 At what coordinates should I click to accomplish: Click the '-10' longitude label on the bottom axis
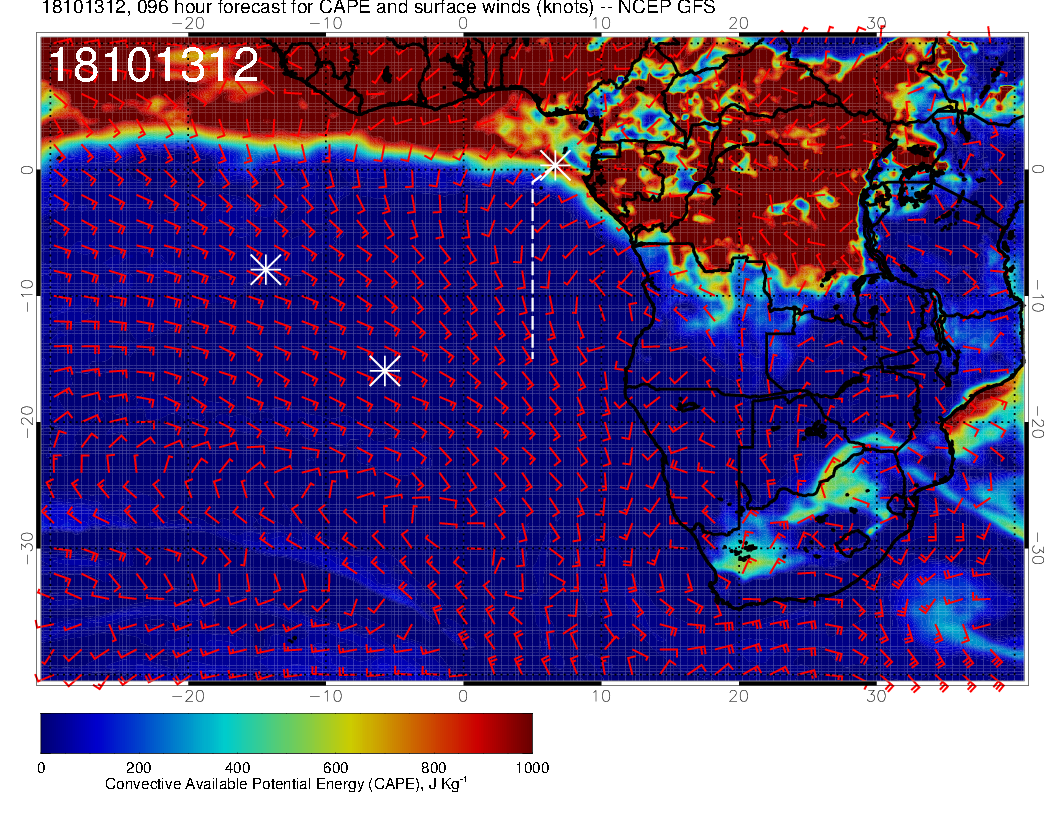click(326, 696)
